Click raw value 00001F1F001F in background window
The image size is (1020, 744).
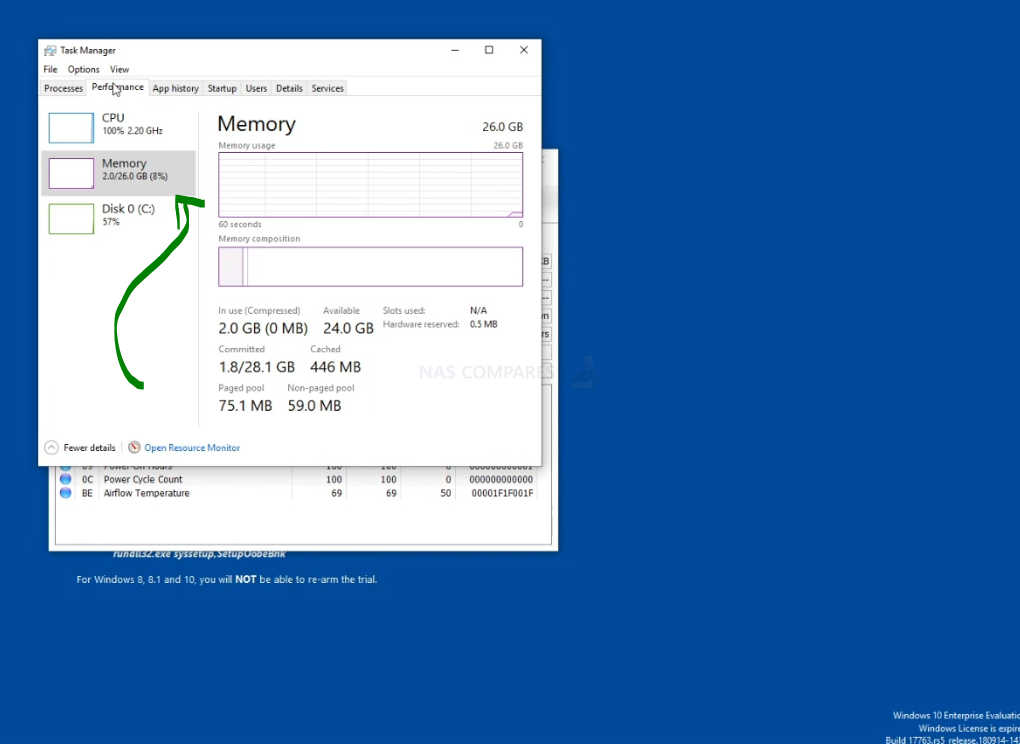click(502, 493)
